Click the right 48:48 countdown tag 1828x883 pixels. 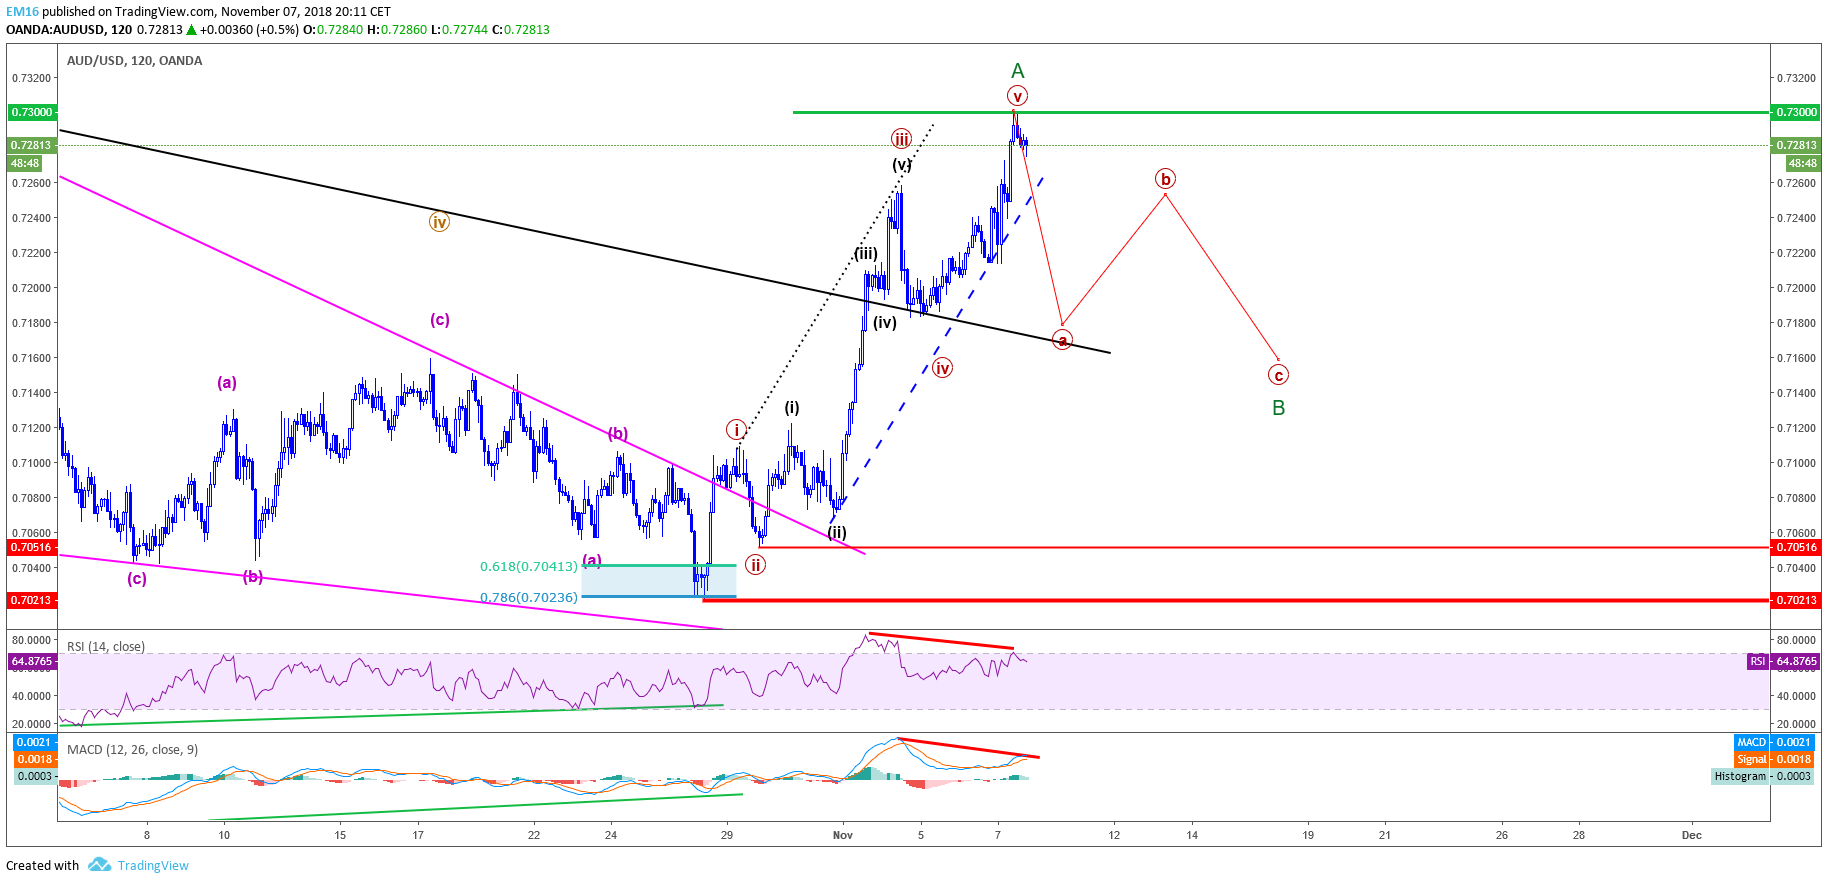click(x=1802, y=163)
